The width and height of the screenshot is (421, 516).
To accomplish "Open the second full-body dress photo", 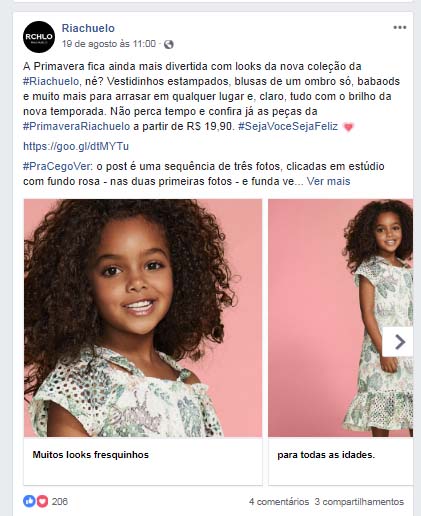I will point(340,318).
